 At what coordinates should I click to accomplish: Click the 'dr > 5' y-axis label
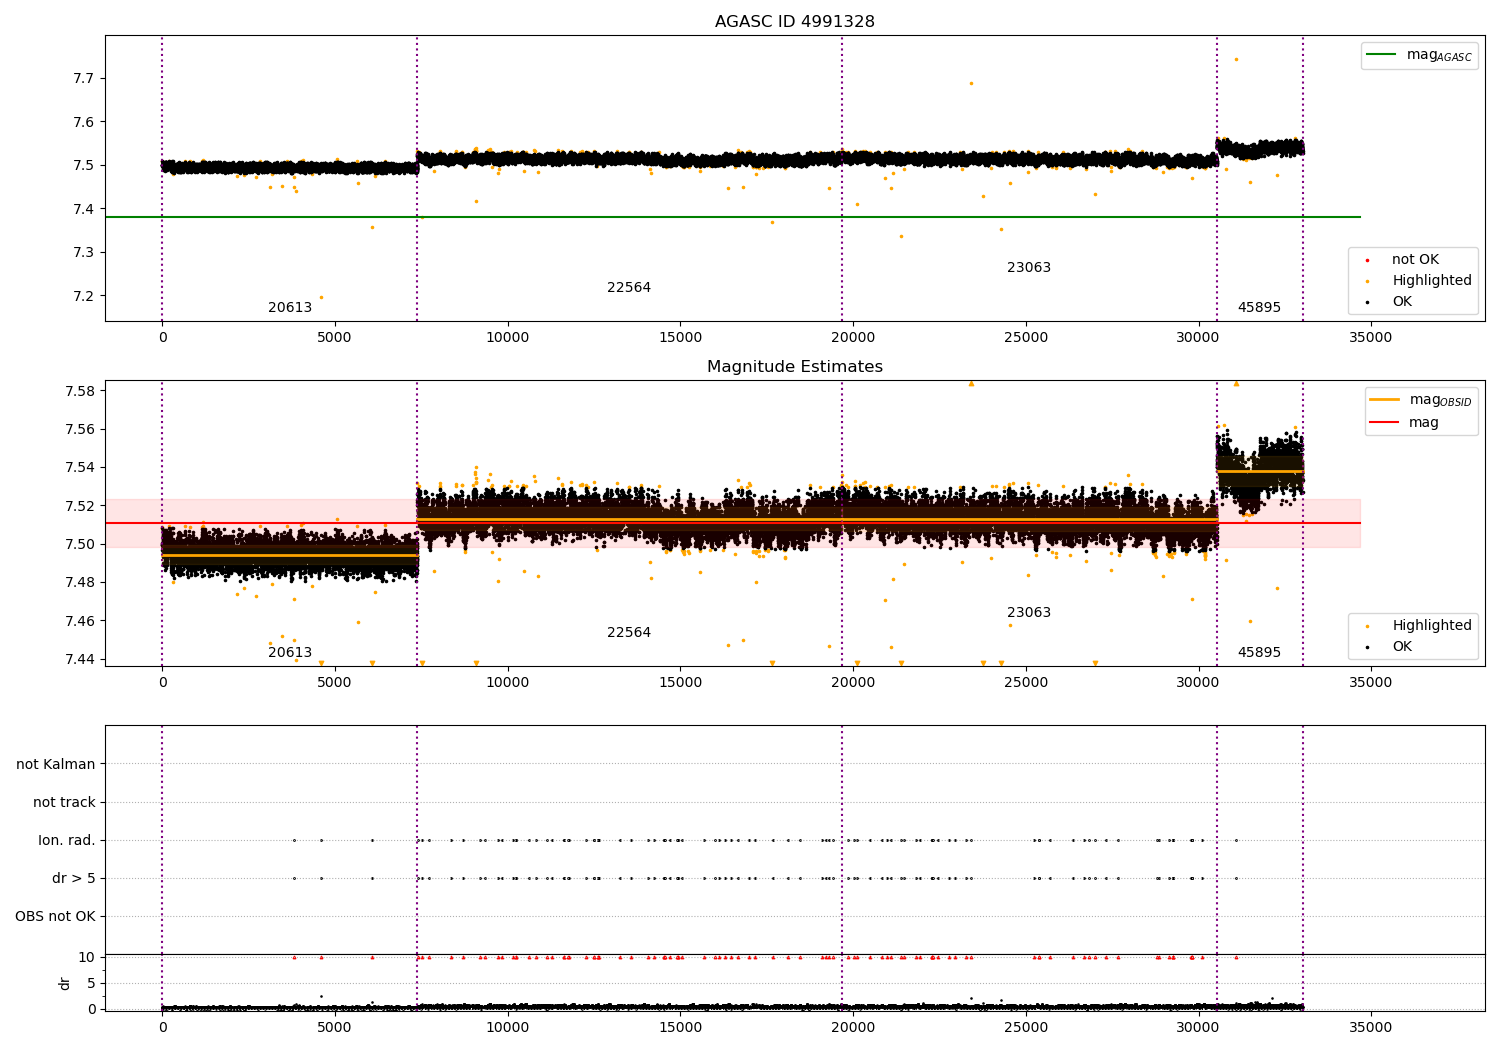pyautogui.click(x=74, y=878)
